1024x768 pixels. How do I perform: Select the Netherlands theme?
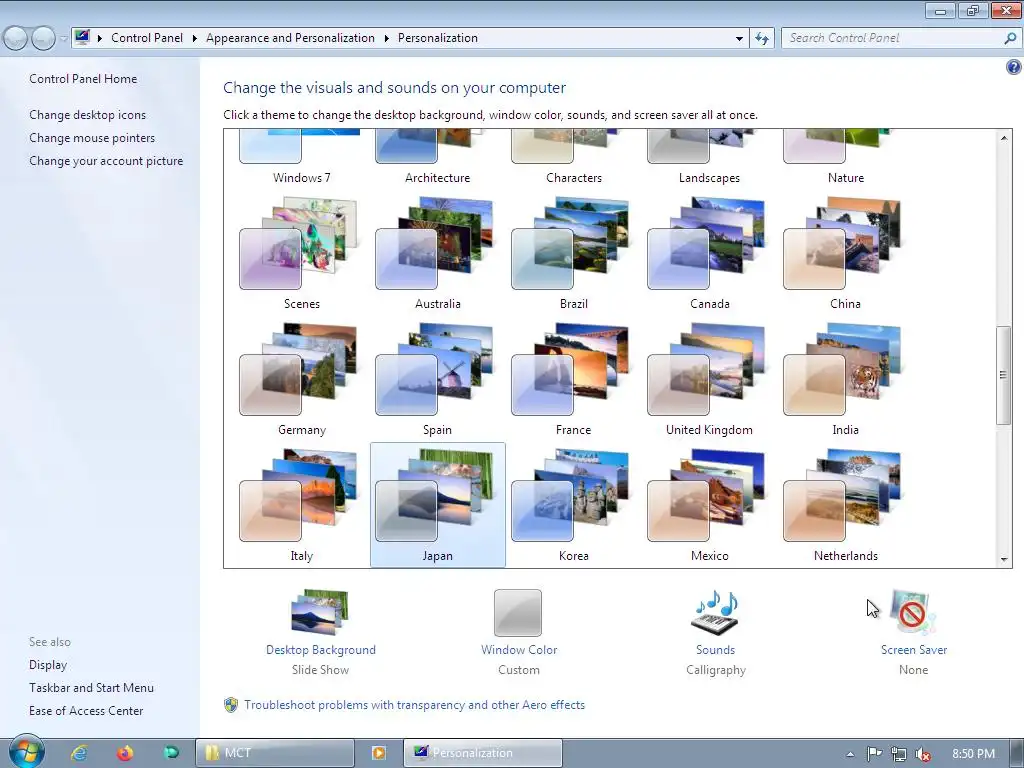click(x=845, y=506)
